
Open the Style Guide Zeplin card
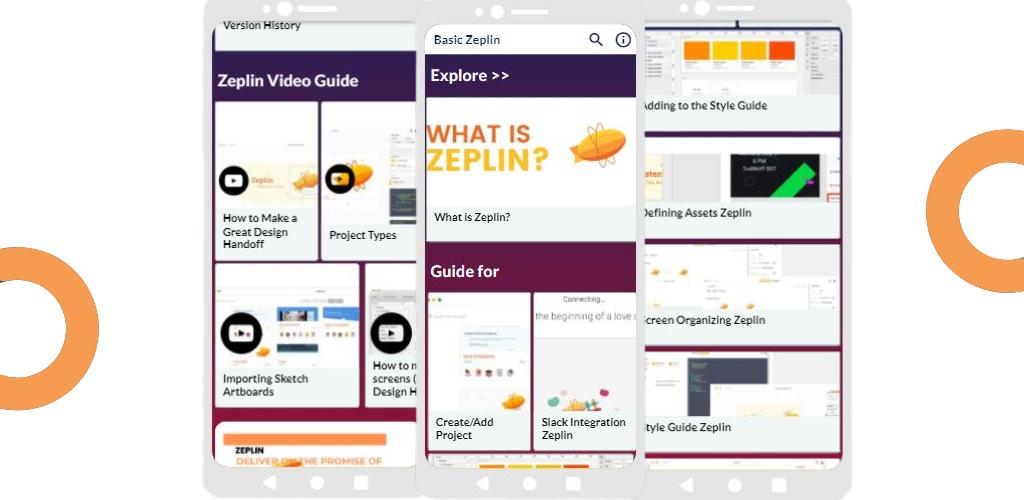coord(742,402)
